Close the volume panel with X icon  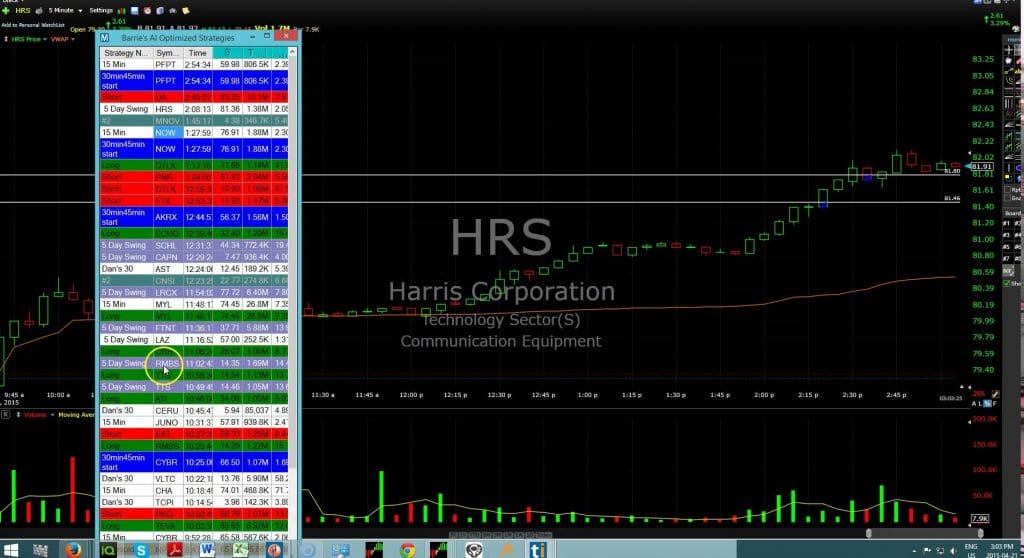coord(5,414)
